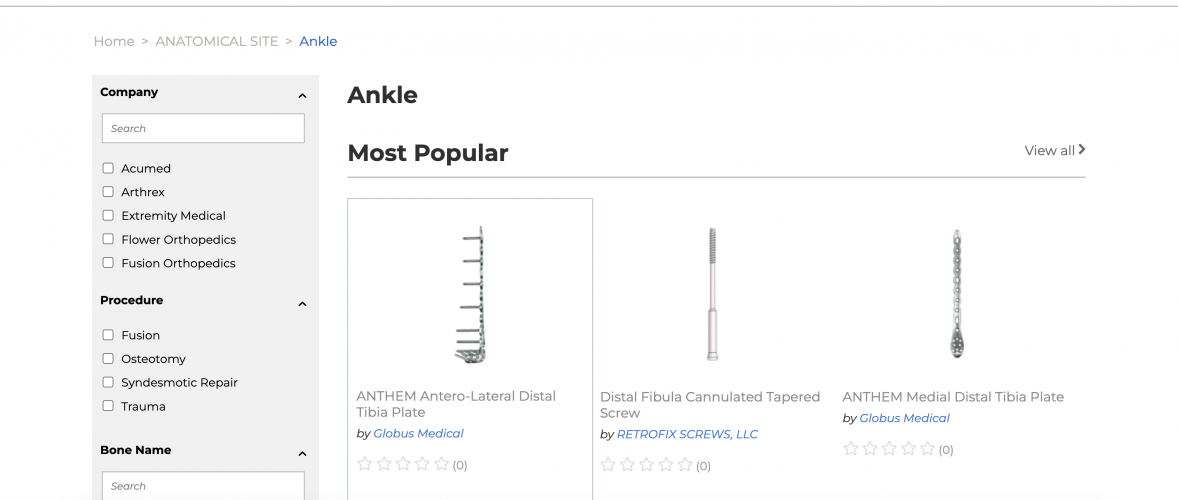The height and width of the screenshot is (500, 1178).
Task: Click fifth star on Distal Fibula Screw rating
Action: (x=685, y=465)
